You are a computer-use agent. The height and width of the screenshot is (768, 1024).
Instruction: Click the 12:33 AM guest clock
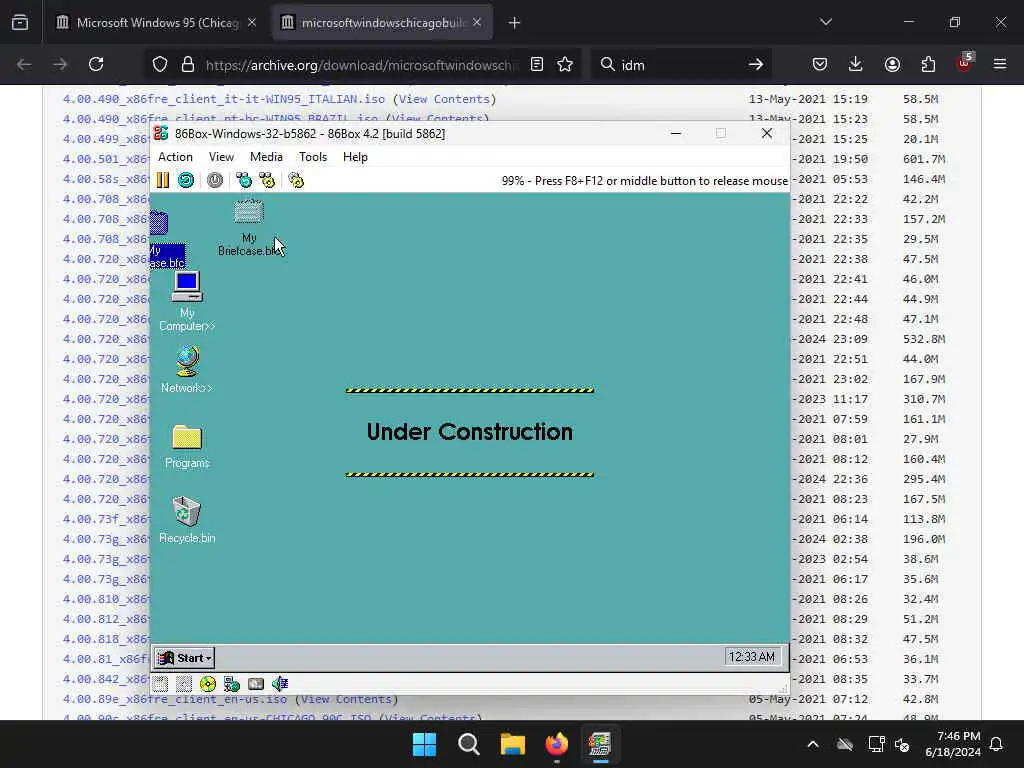tap(752, 656)
